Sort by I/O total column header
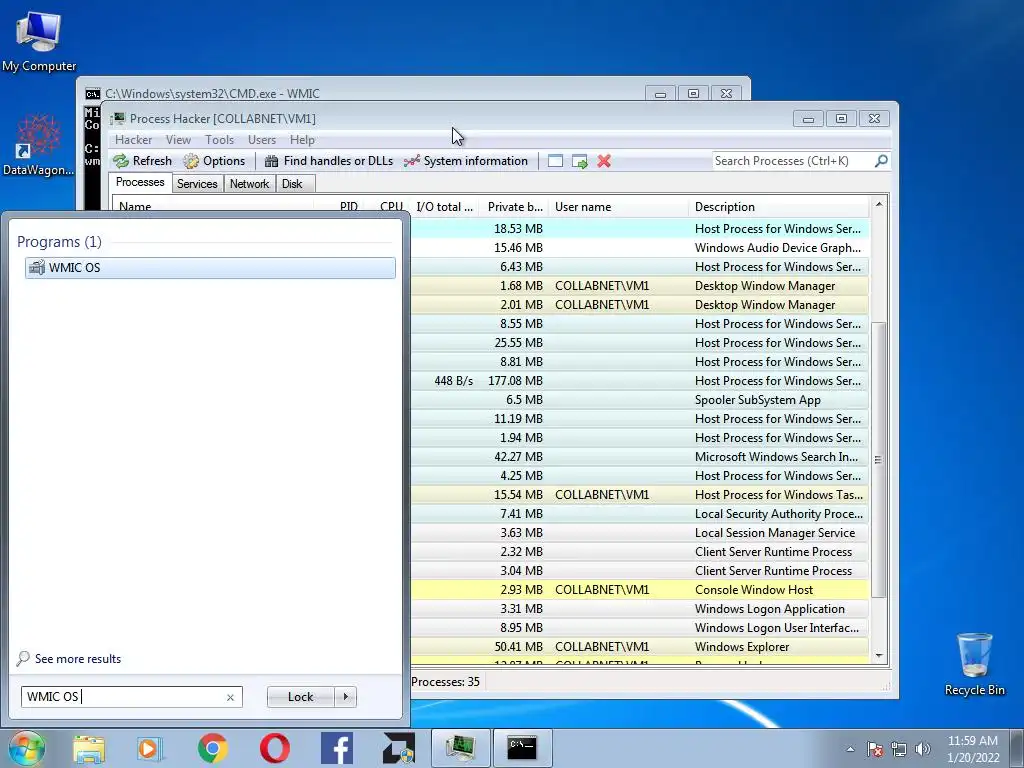 444,207
